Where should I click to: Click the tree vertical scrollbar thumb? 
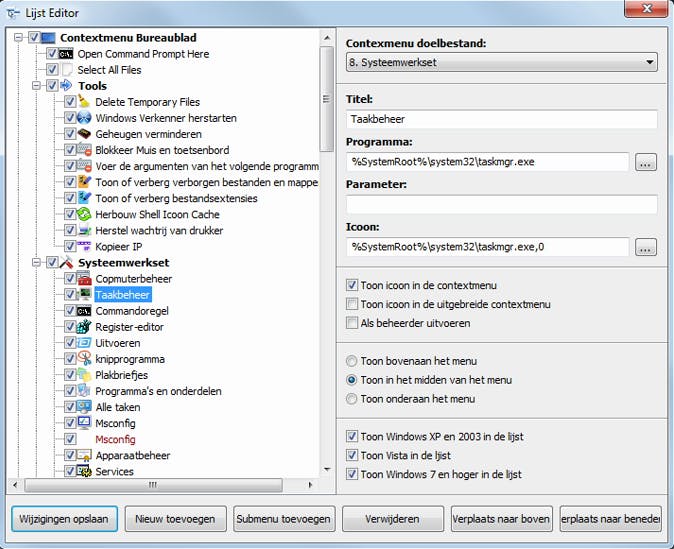[x=327, y=99]
